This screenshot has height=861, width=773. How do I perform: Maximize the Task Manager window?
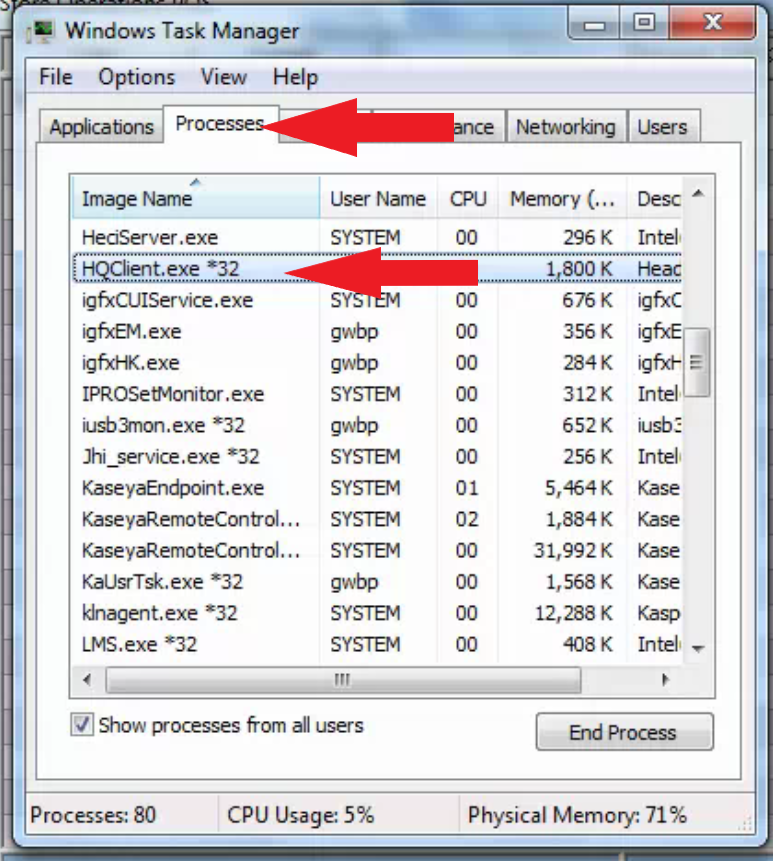(x=644, y=23)
